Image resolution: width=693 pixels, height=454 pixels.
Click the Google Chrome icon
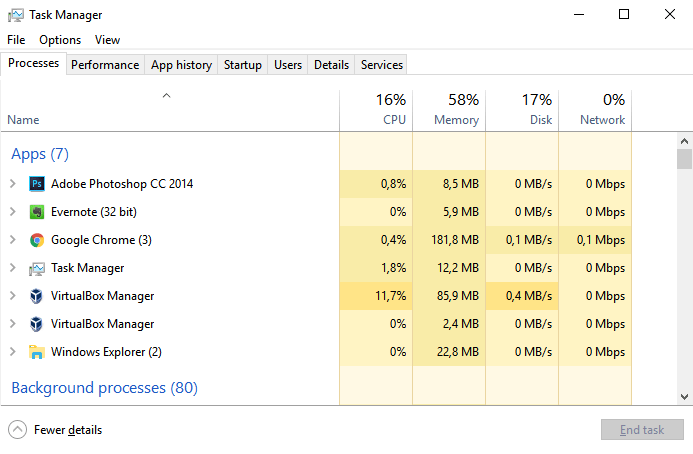[37, 240]
